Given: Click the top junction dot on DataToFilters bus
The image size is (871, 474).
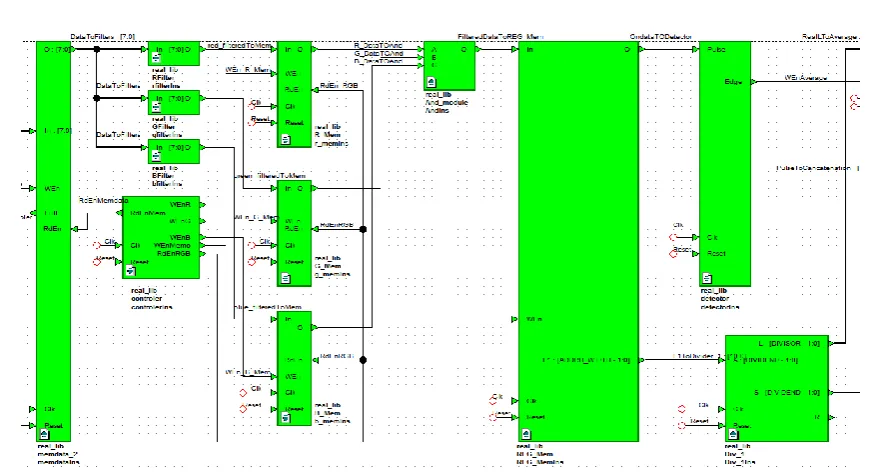Looking at the screenshot, I should [x=97, y=49].
